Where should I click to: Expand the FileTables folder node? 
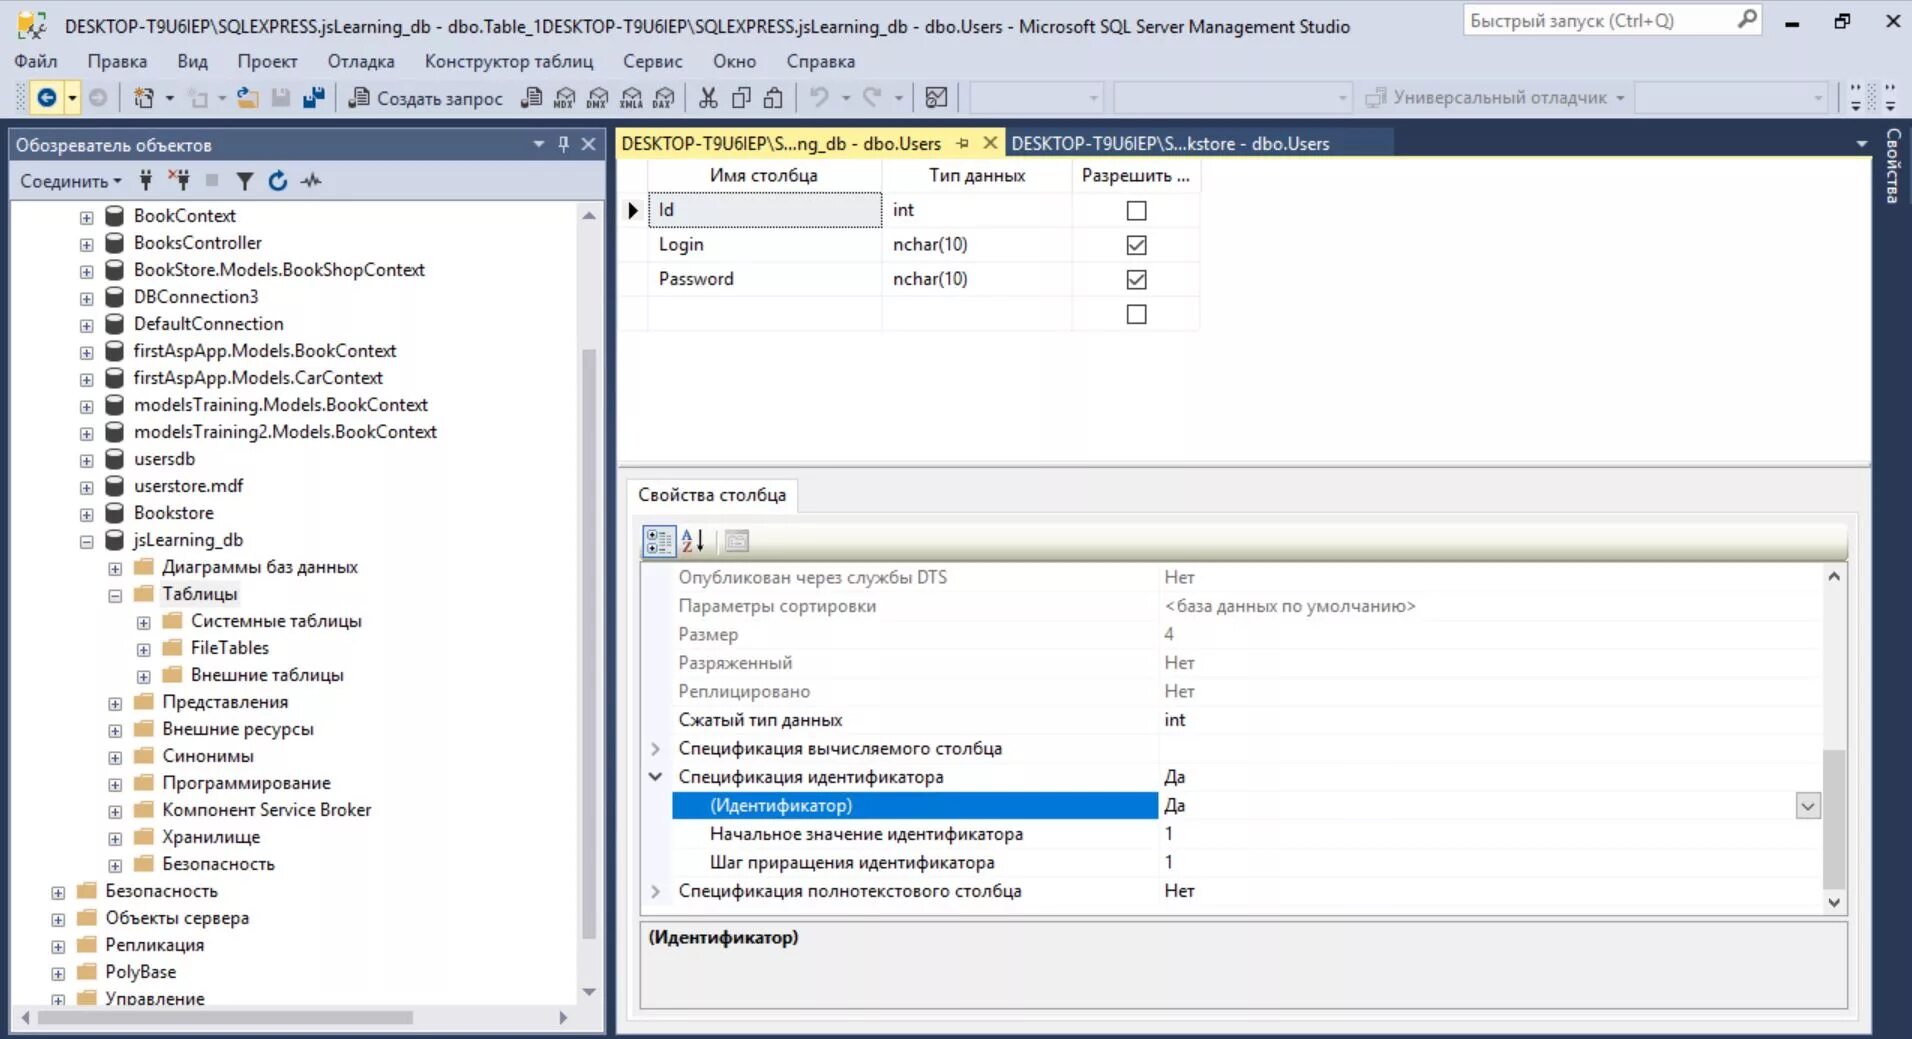[x=144, y=649]
